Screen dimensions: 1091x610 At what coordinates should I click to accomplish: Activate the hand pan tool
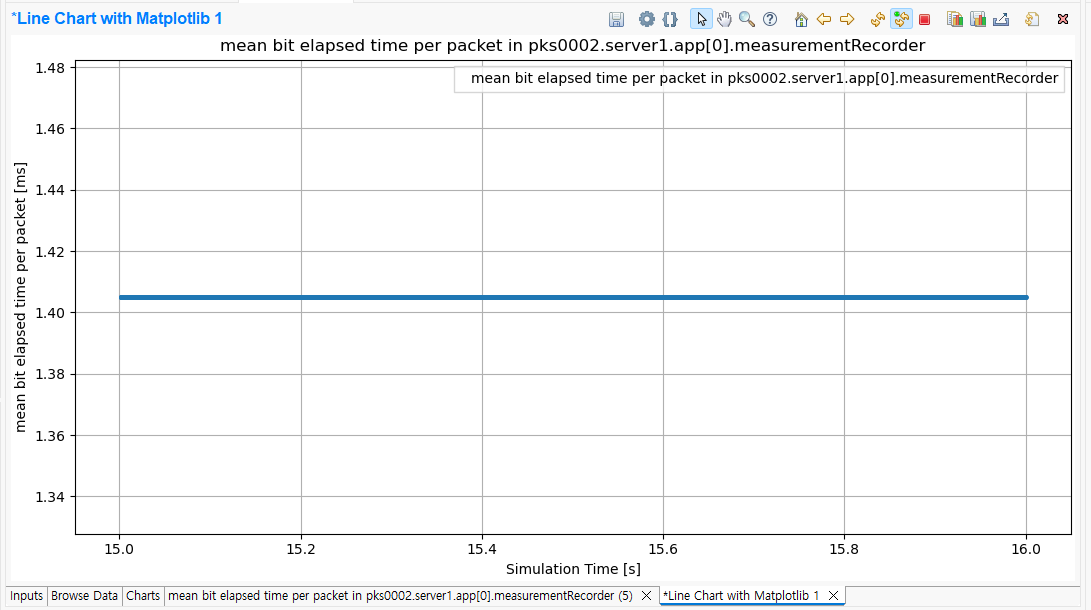[x=724, y=19]
